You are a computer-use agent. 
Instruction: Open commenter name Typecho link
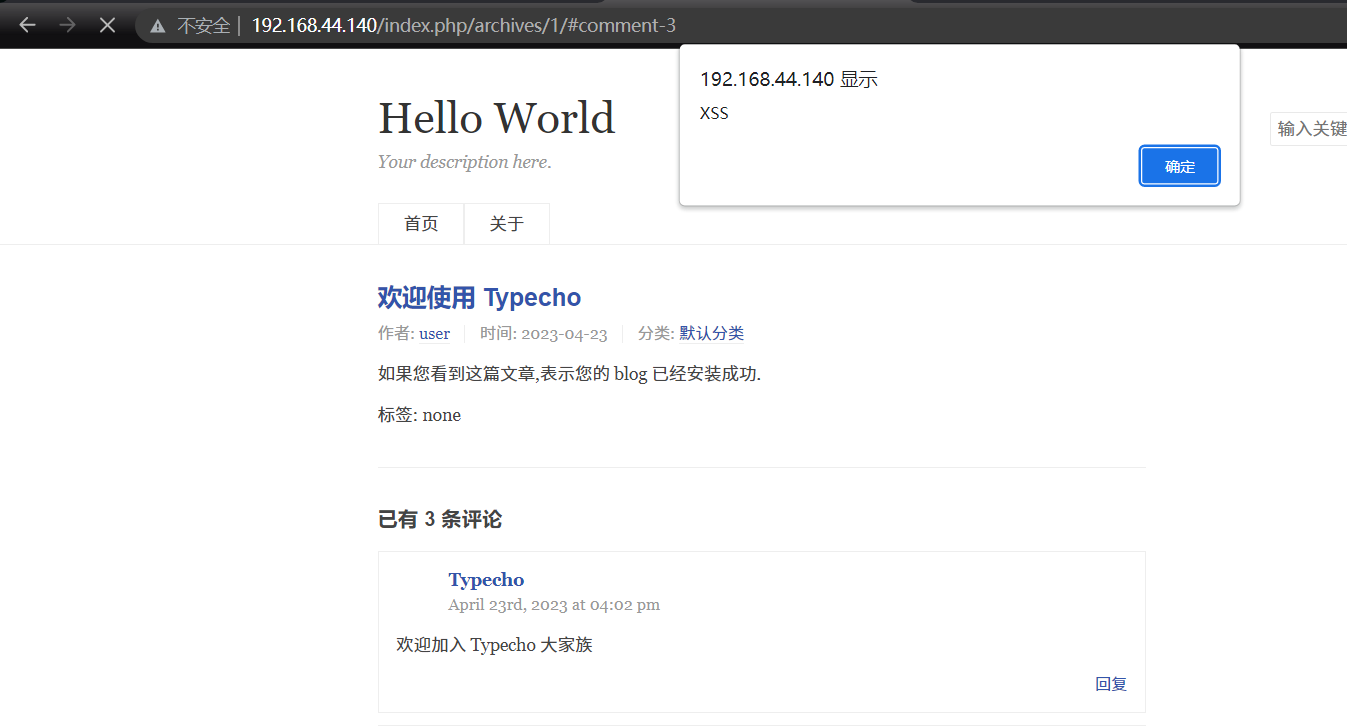tap(486, 580)
